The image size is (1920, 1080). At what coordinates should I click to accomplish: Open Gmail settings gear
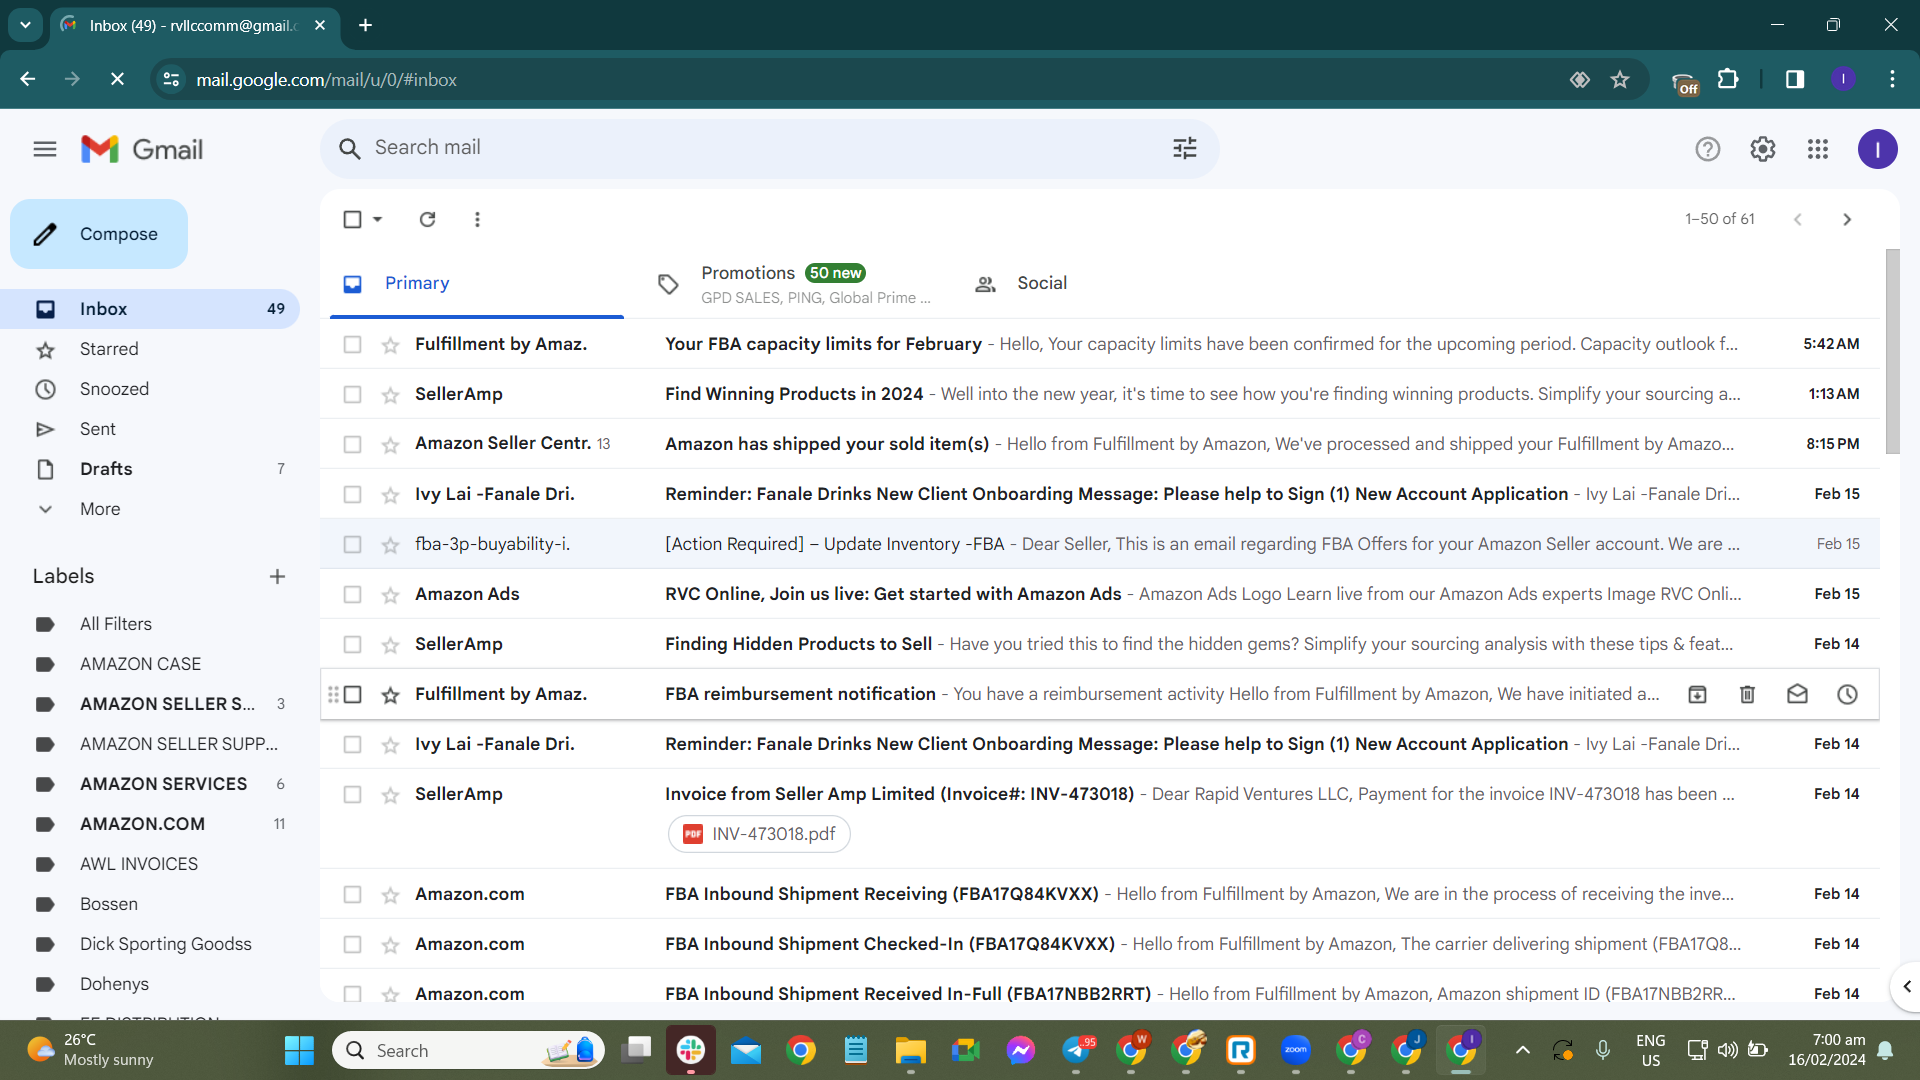[1763, 150]
